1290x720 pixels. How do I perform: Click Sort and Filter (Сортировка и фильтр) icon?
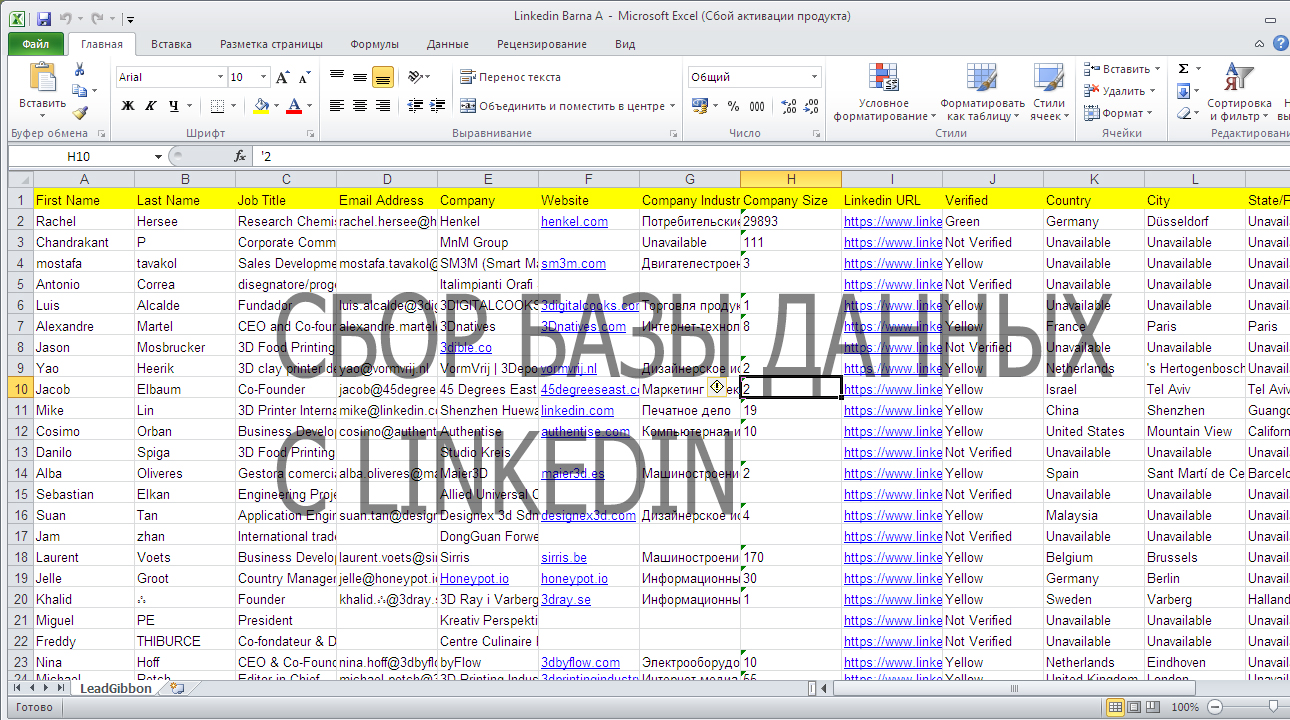(1239, 78)
